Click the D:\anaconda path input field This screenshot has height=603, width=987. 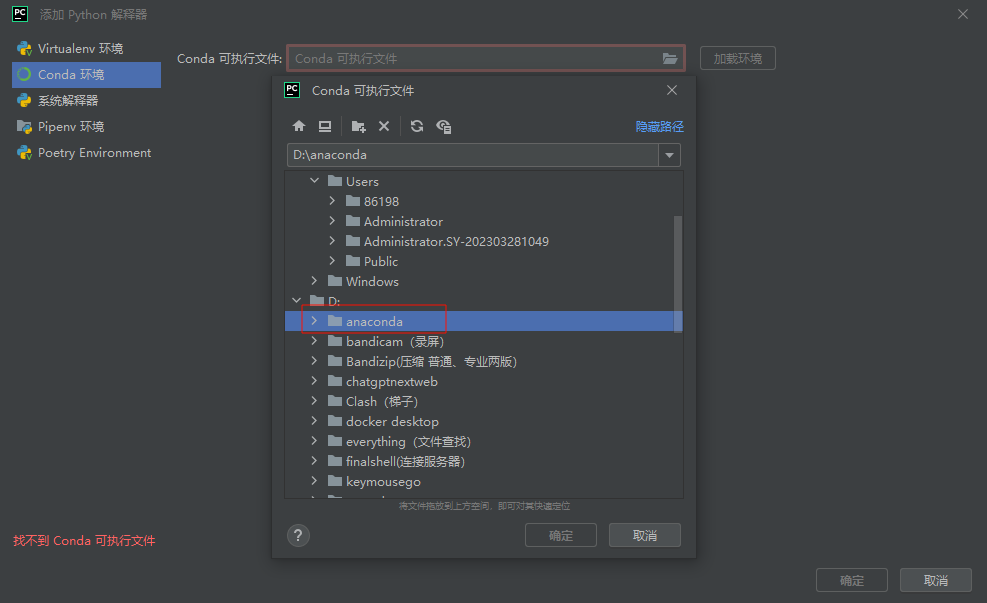473,155
